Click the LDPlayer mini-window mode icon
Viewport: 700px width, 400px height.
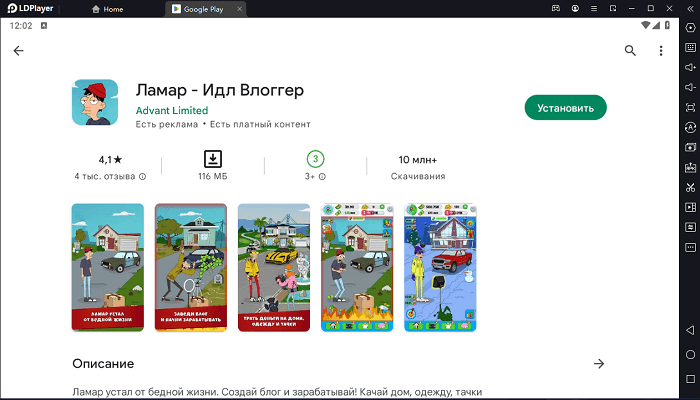(613, 8)
